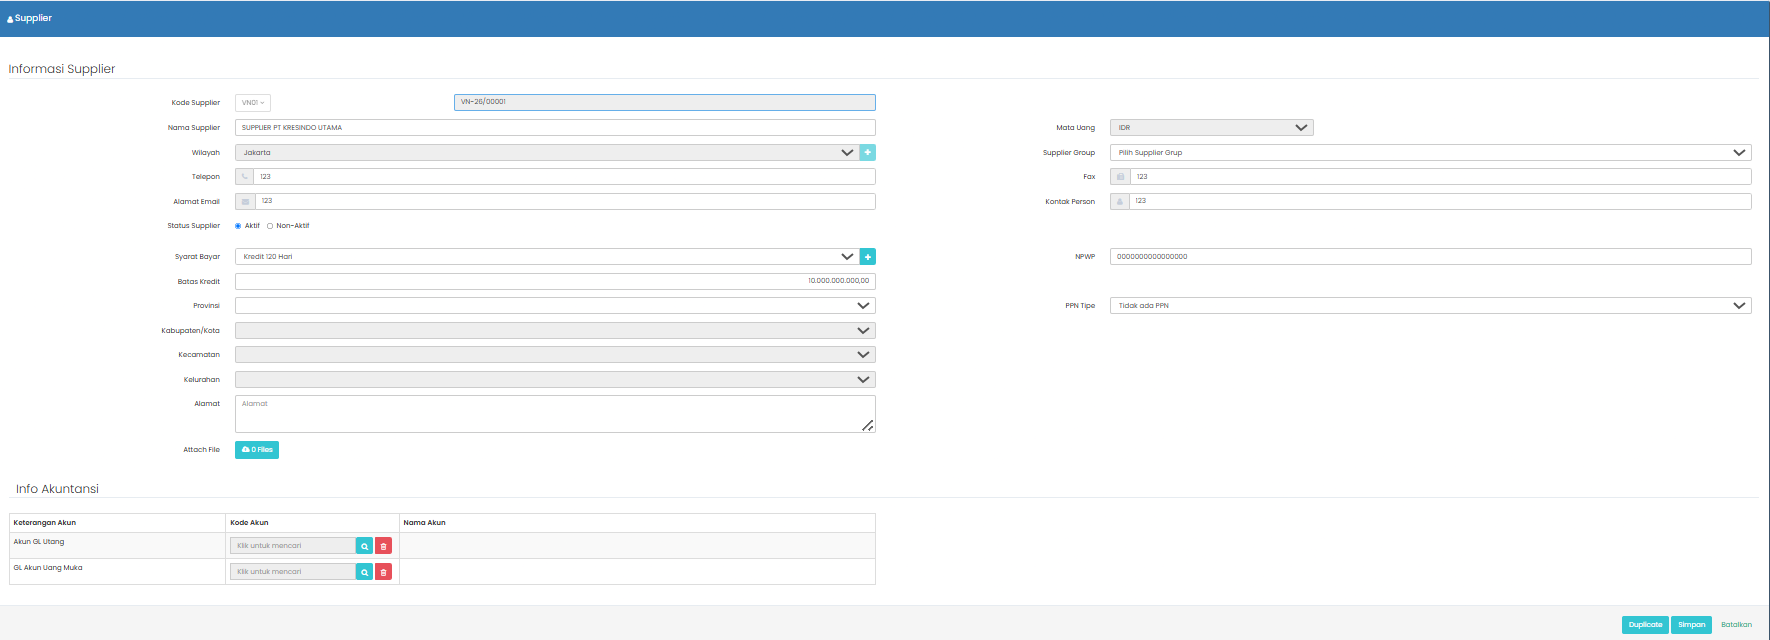
Task: Click the Batalkan link
Action: point(1737,625)
